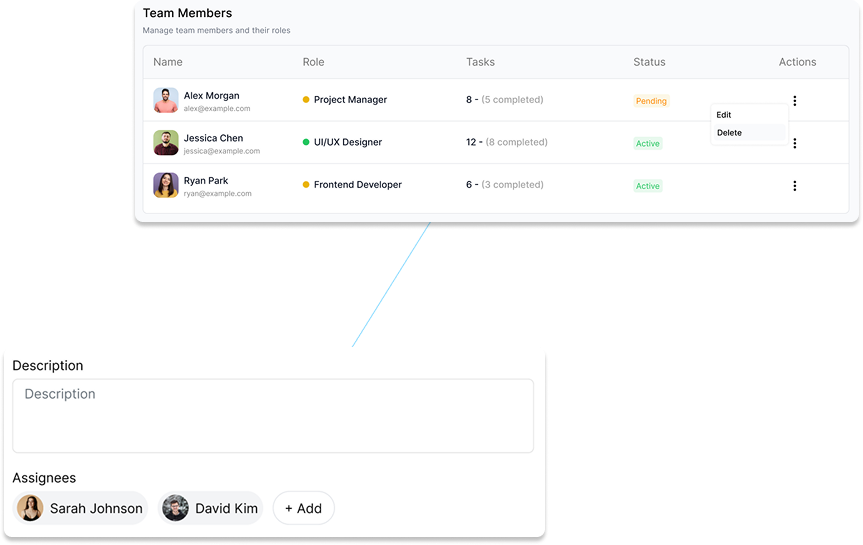
Task: Open the kebab menu for Ryan Park
Action: [794, 186]
